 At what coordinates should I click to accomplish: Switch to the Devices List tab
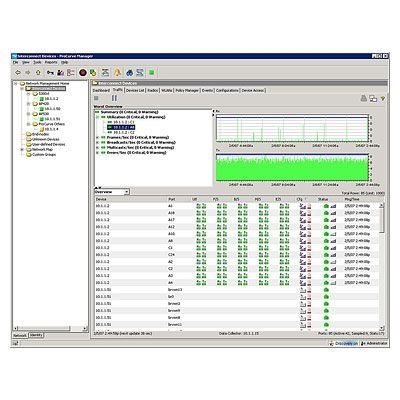coord(135,90)
